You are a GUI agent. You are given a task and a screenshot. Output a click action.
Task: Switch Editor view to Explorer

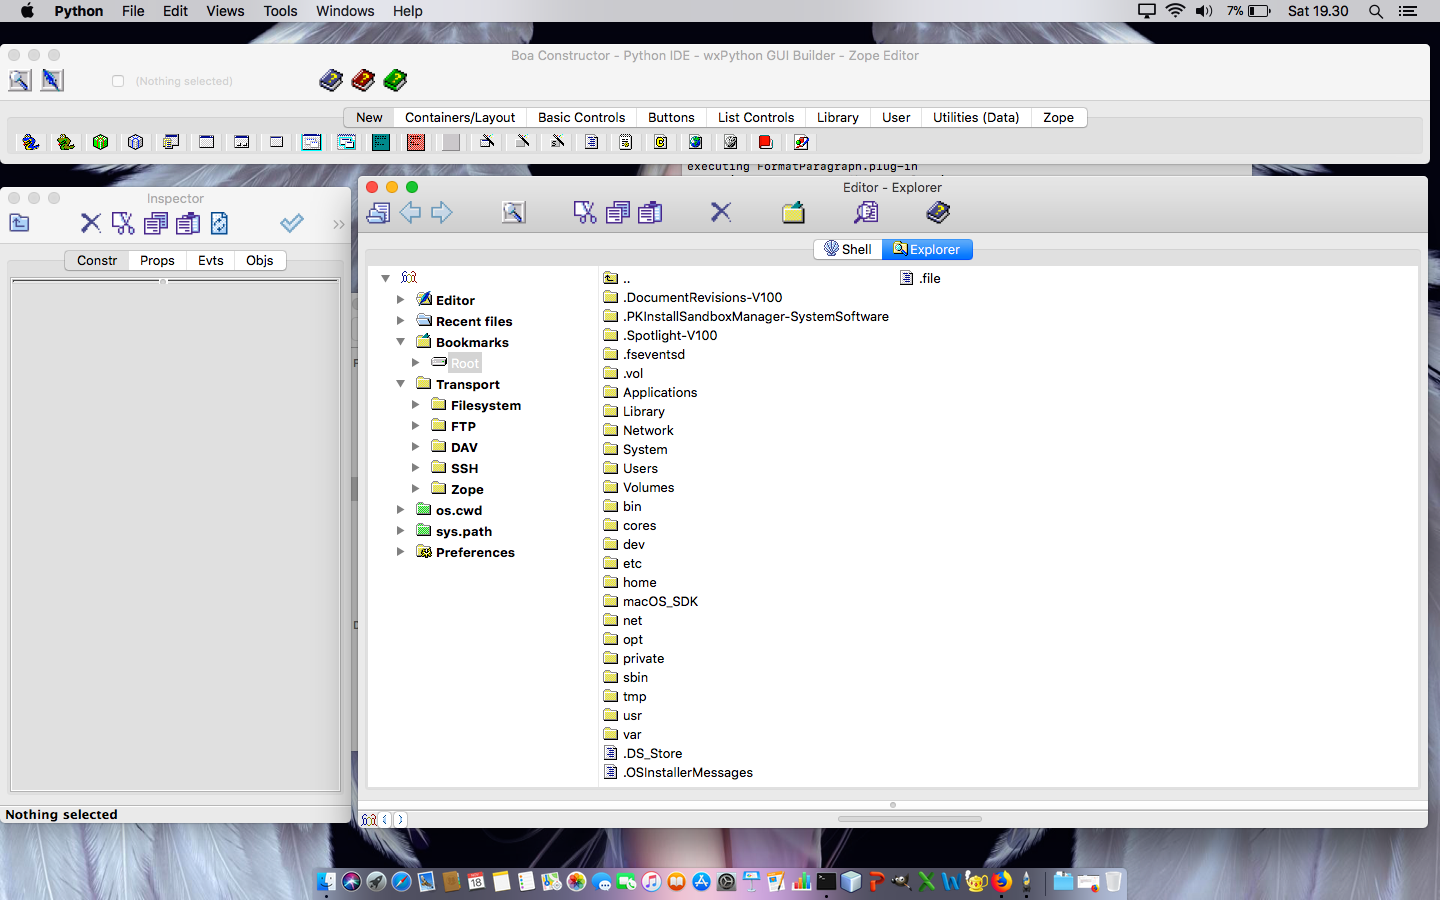coord(927,249)
